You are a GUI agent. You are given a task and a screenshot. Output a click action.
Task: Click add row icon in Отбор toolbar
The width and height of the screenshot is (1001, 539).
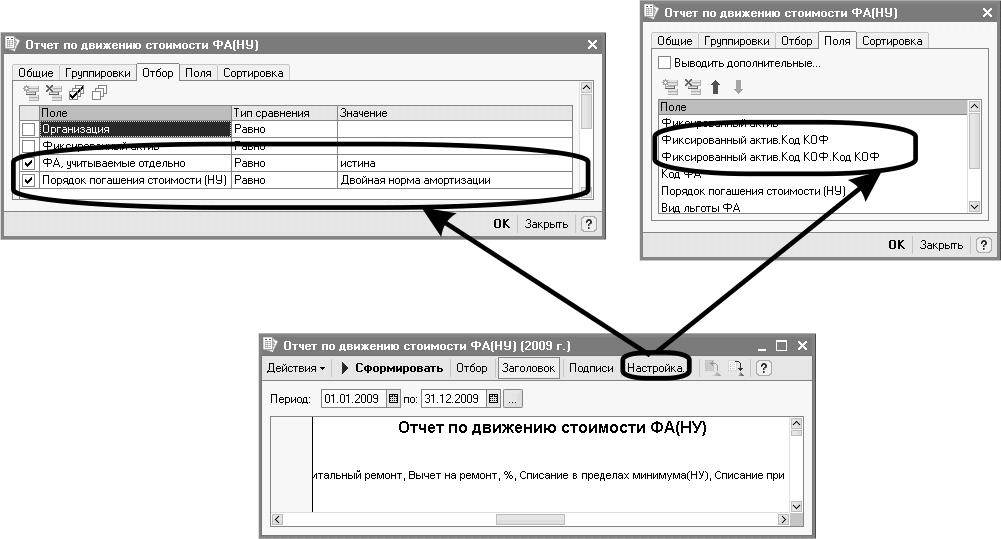(x=32, y=93)
